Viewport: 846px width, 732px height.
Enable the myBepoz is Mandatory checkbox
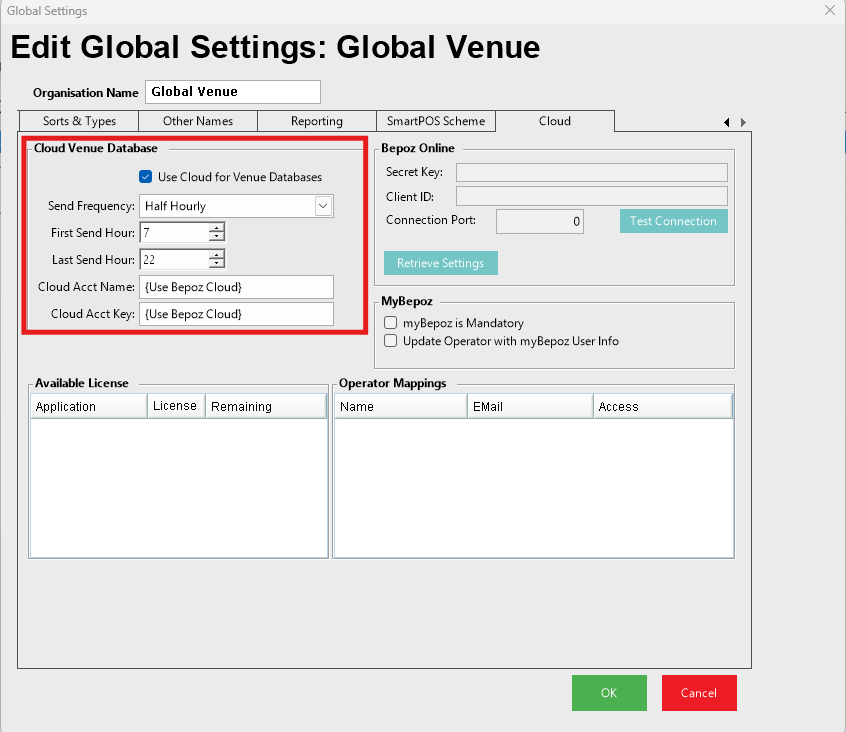coord(392,323)
